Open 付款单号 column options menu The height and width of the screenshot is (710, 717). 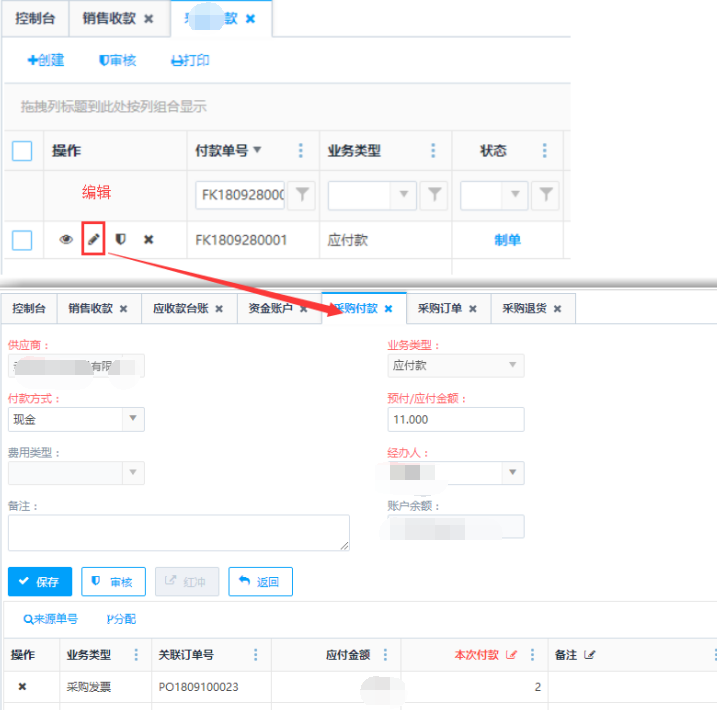tap(301, 151)
